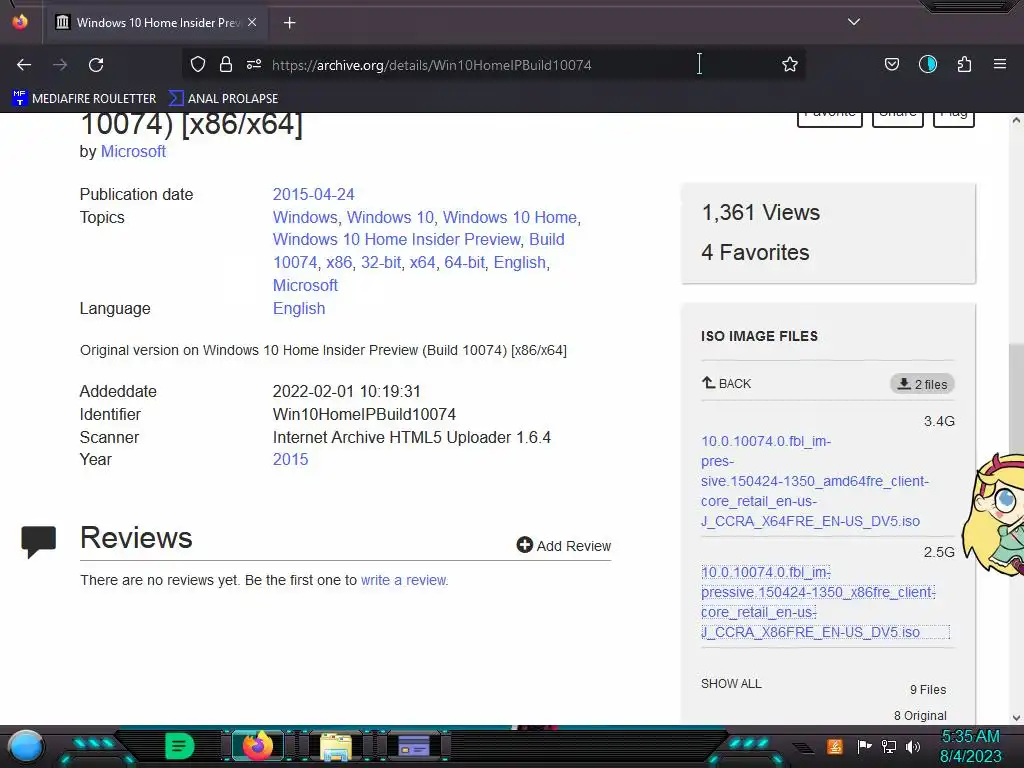The width and height of the screenshot is (1024, 768).
Task: Click the blue half-circle toolbar extension icon
Action: coord(927,64)
